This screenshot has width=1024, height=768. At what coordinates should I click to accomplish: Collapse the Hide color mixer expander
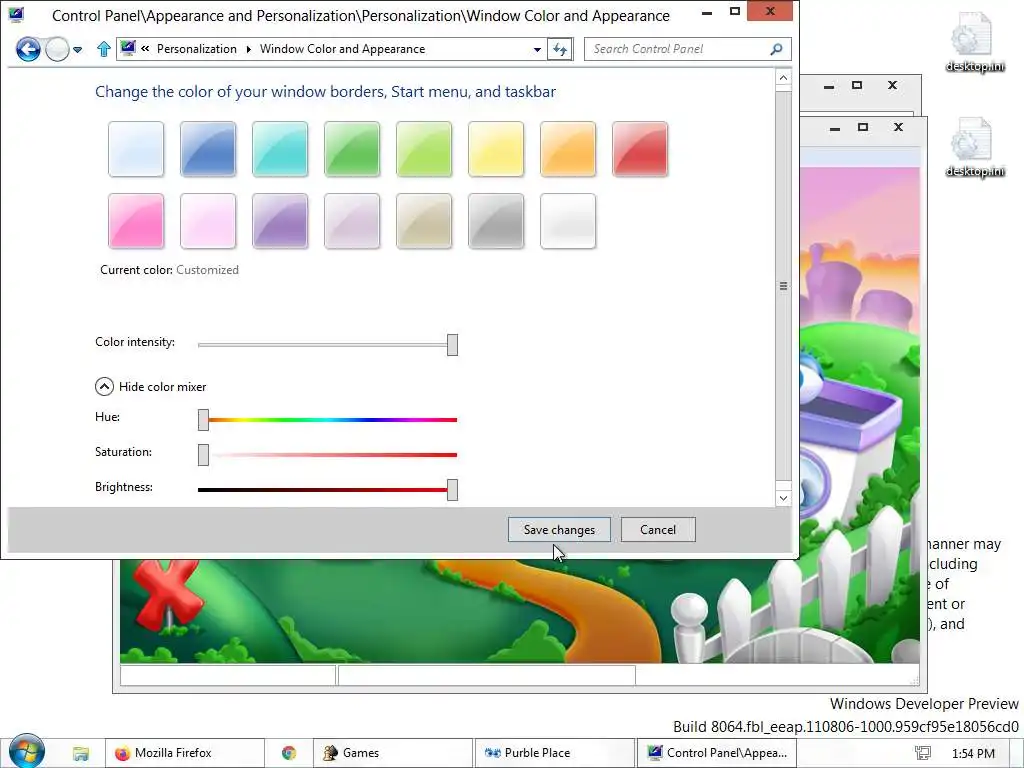click(x=104, y=387)
